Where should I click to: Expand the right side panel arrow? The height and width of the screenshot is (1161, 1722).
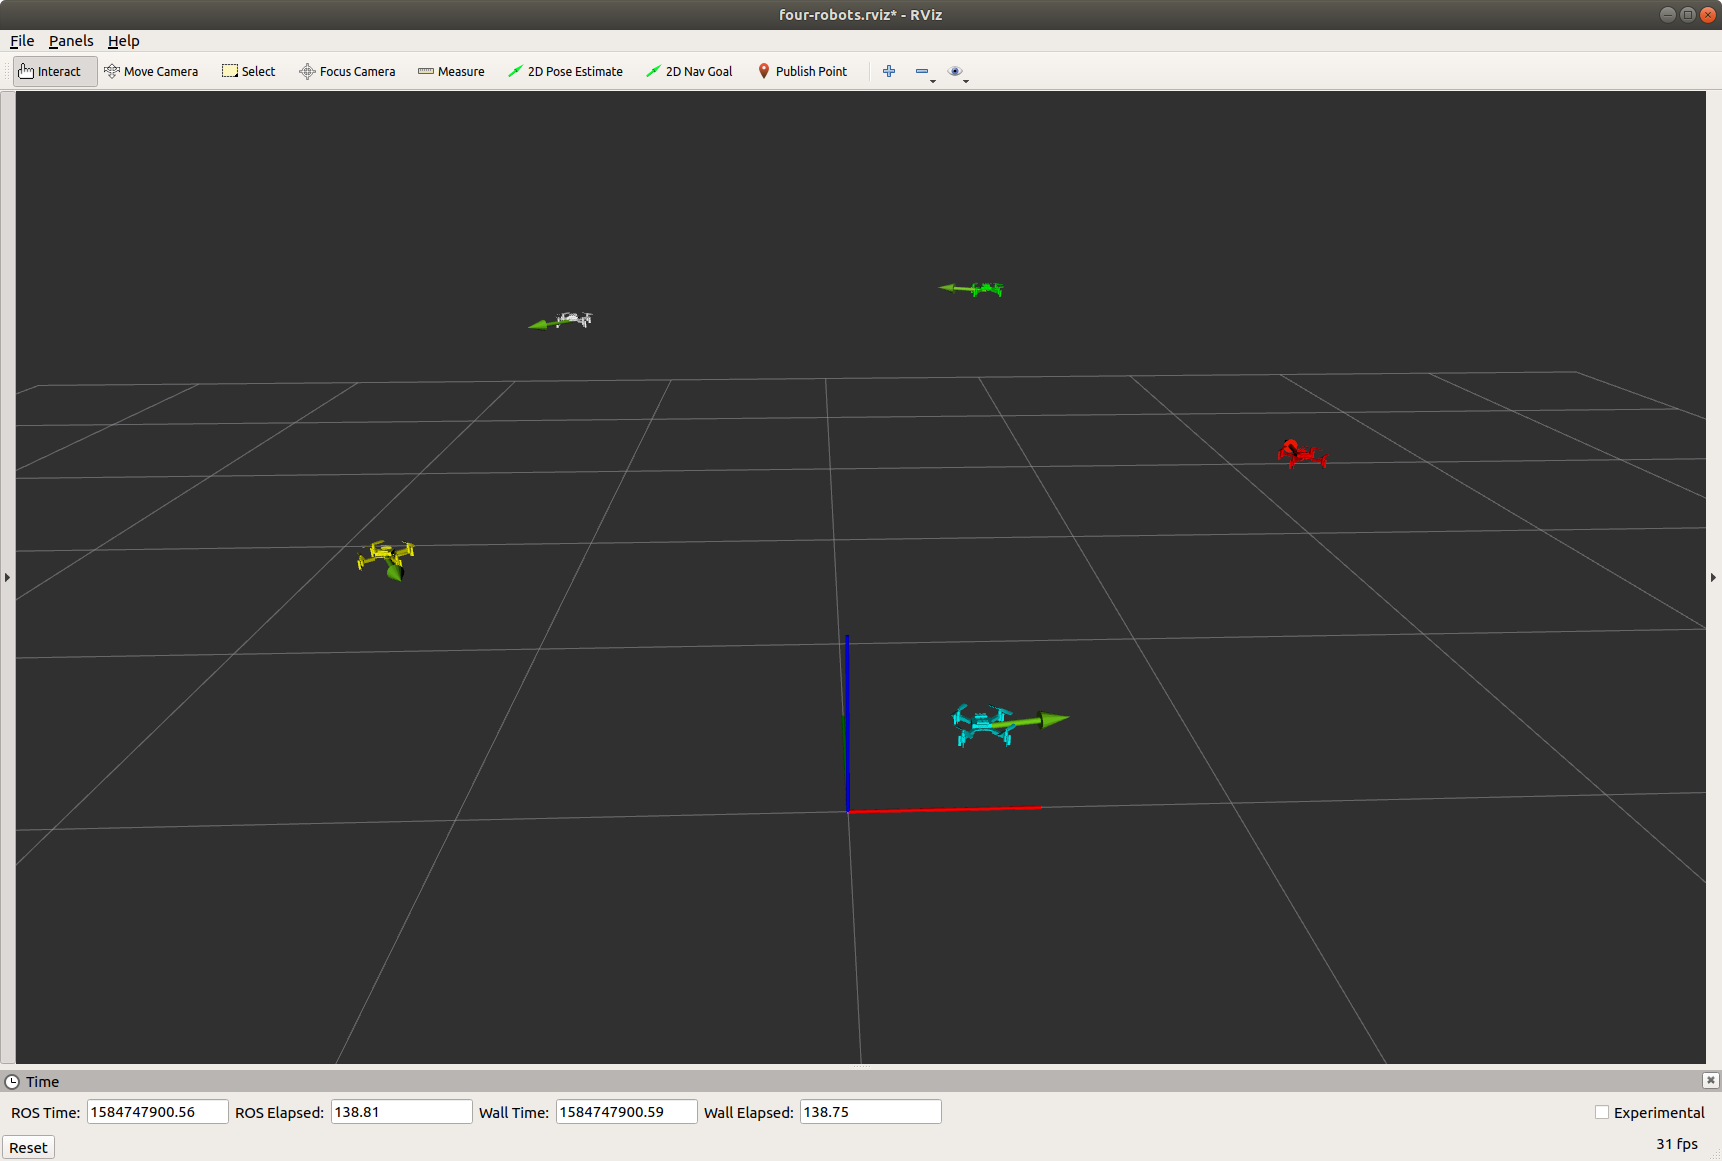pyautogui.click(x=1713, y=577)
